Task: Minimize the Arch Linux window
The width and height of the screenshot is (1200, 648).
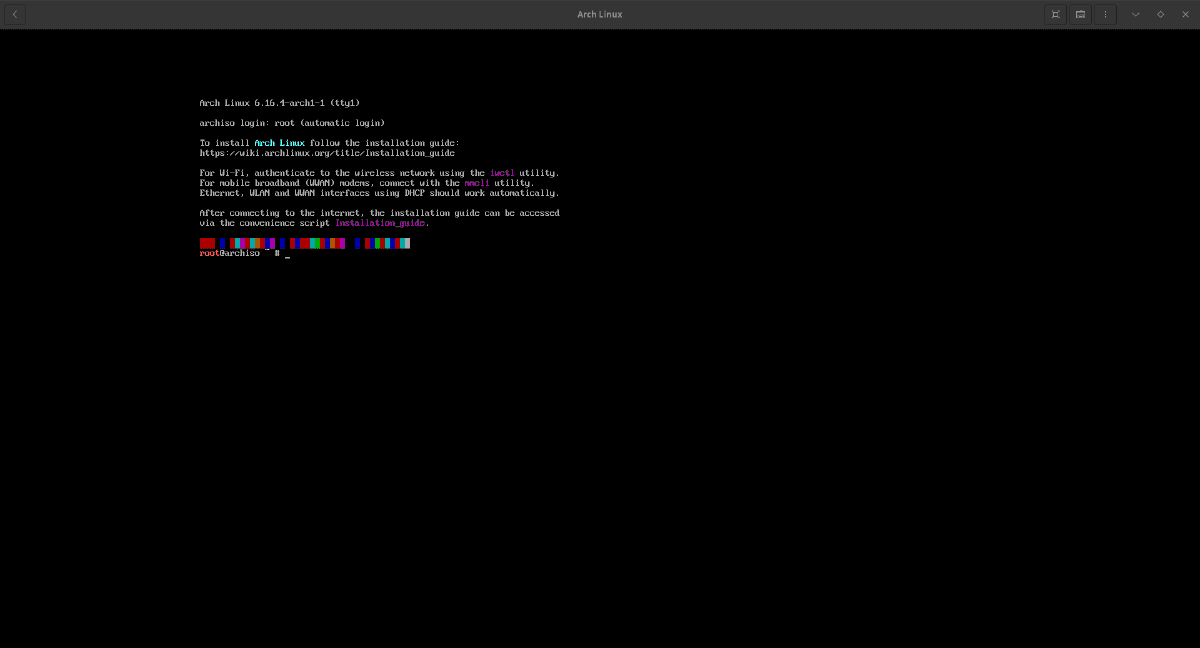Action: [1135, 14]
